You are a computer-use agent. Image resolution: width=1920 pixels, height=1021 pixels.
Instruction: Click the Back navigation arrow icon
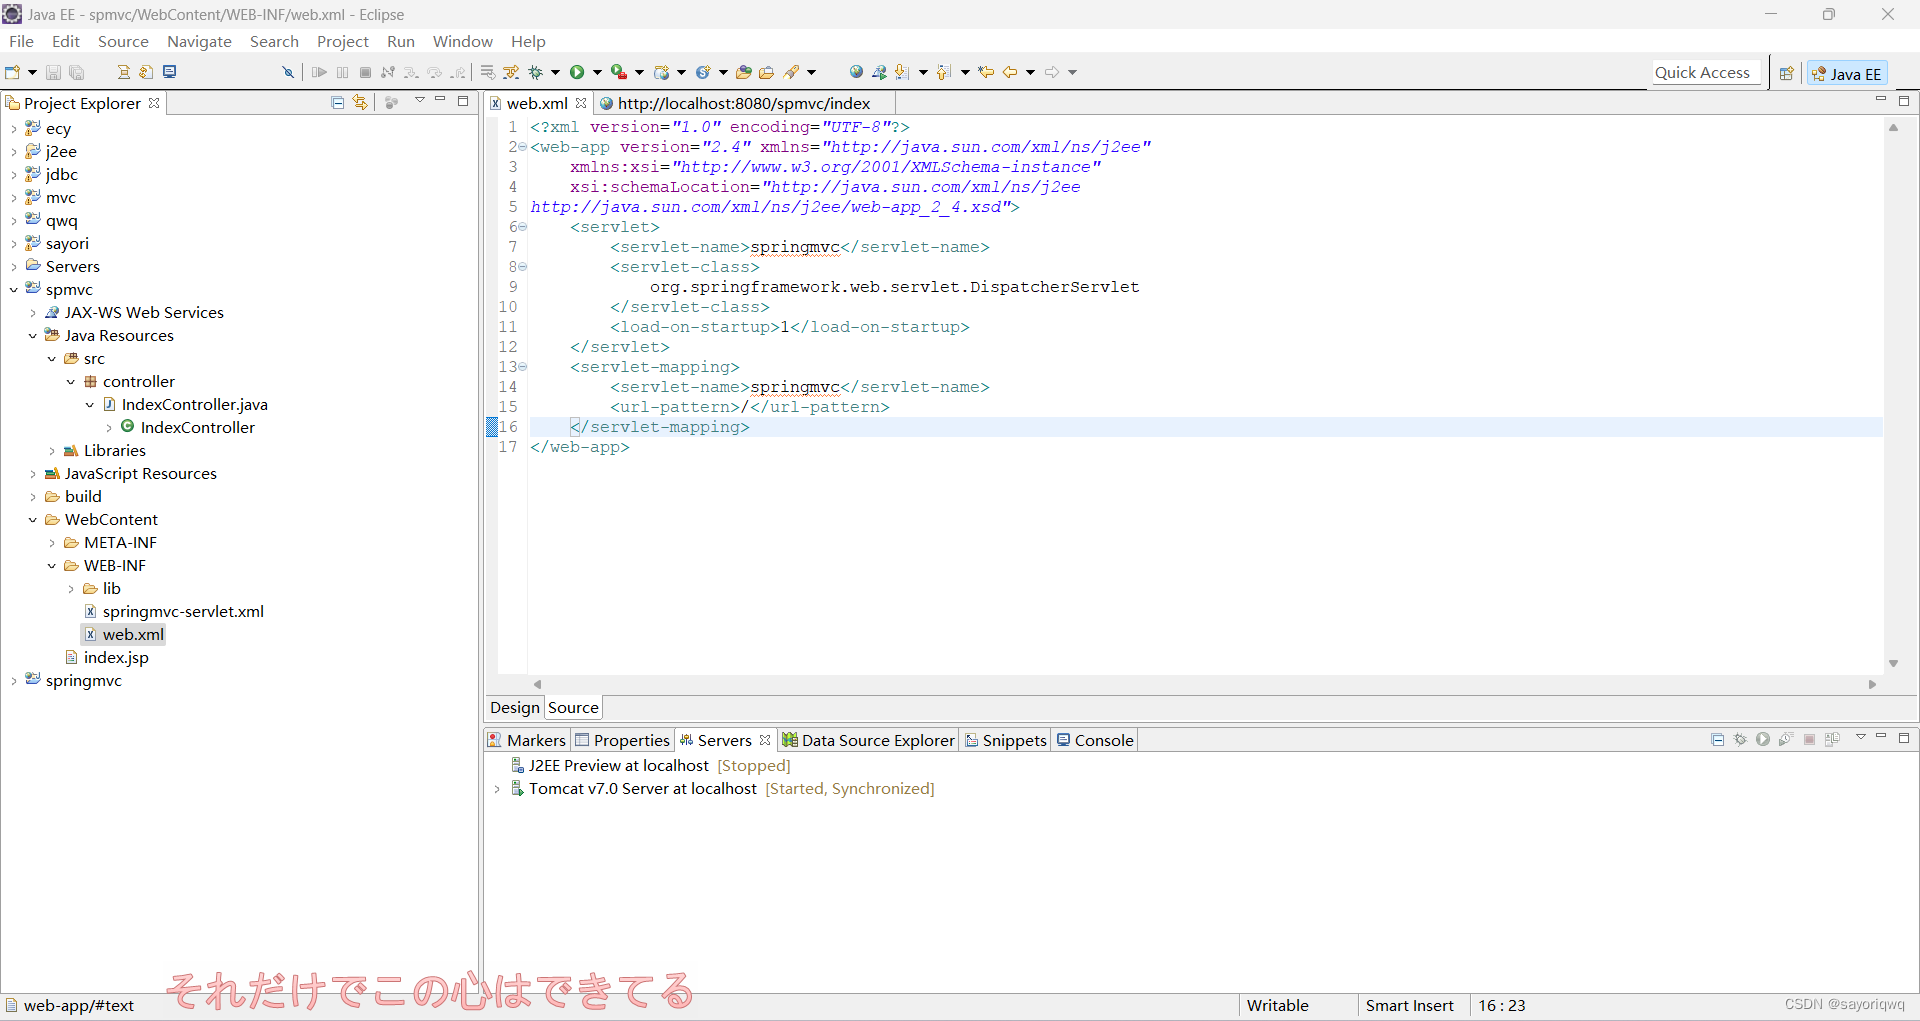[1010, 72]
